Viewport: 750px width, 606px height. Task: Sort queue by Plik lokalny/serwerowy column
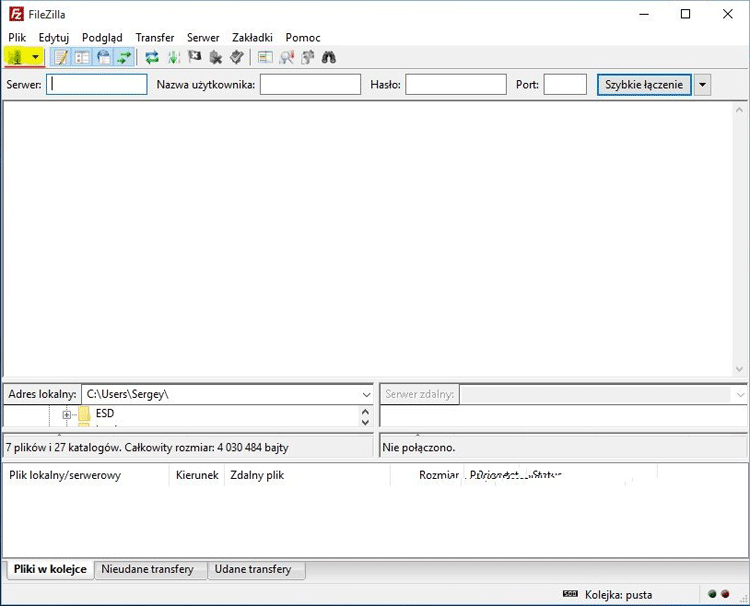(x=86, y=475)
